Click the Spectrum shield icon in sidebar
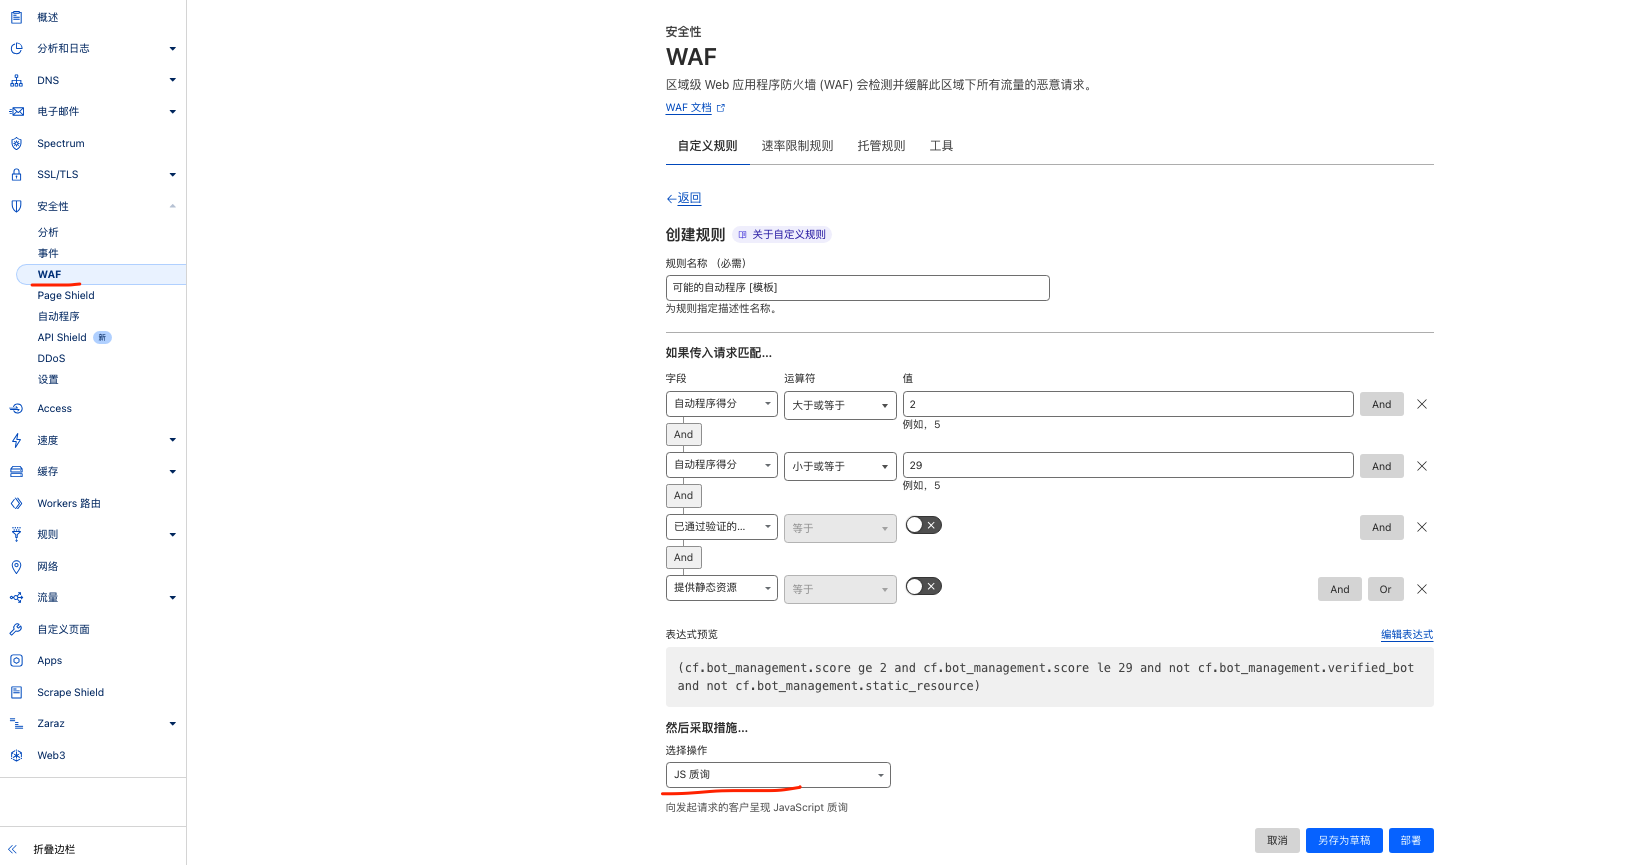 [x=16, y=143]
